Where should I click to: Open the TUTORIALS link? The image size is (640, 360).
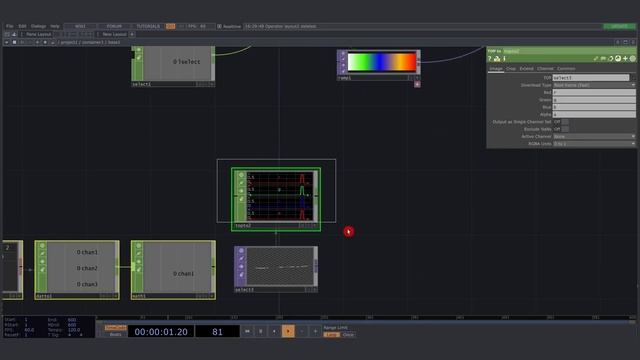148,26
